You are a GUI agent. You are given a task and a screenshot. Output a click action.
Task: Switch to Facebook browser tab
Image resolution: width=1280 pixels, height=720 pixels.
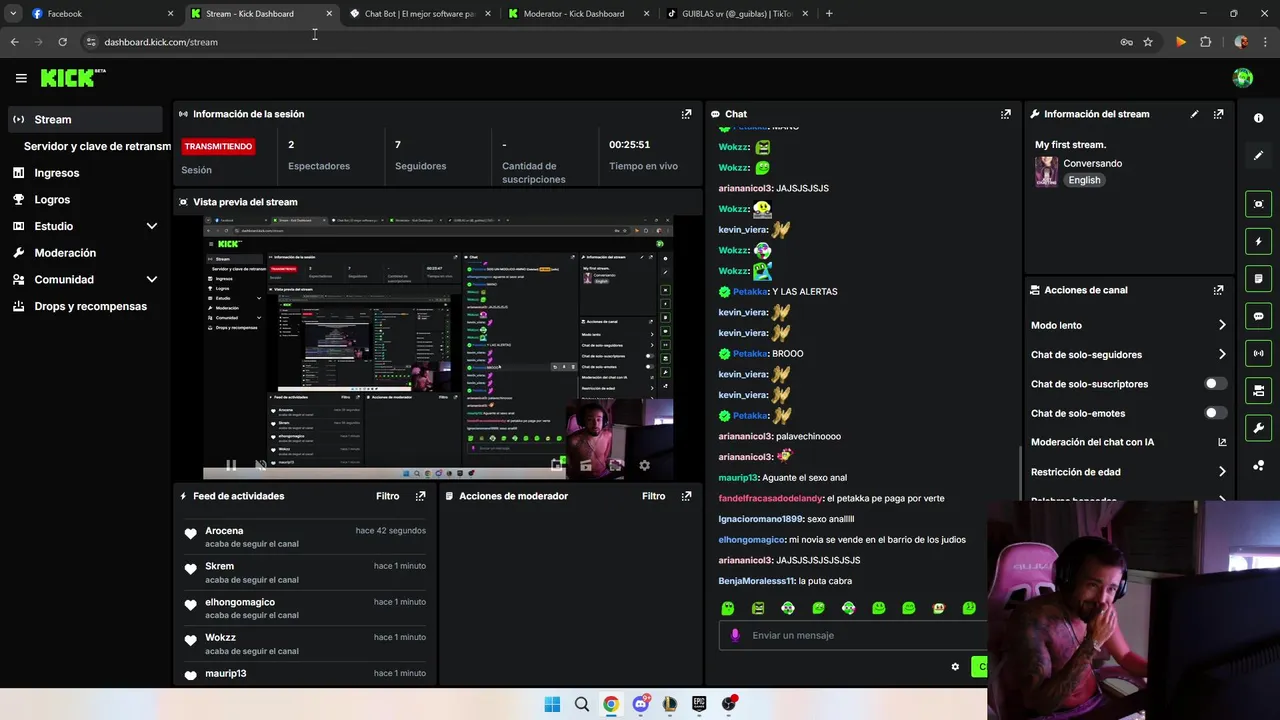100,14
